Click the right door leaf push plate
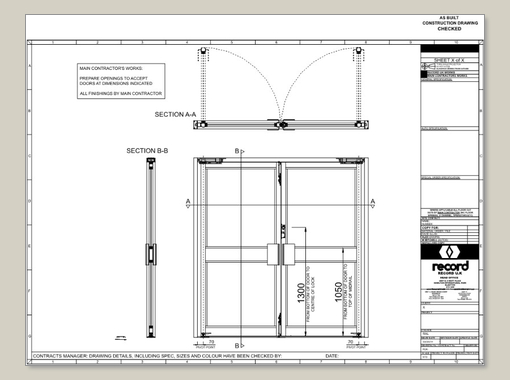The width and height of the screenshot is (510, 380). pyautogui.click(x=289, y=254)
